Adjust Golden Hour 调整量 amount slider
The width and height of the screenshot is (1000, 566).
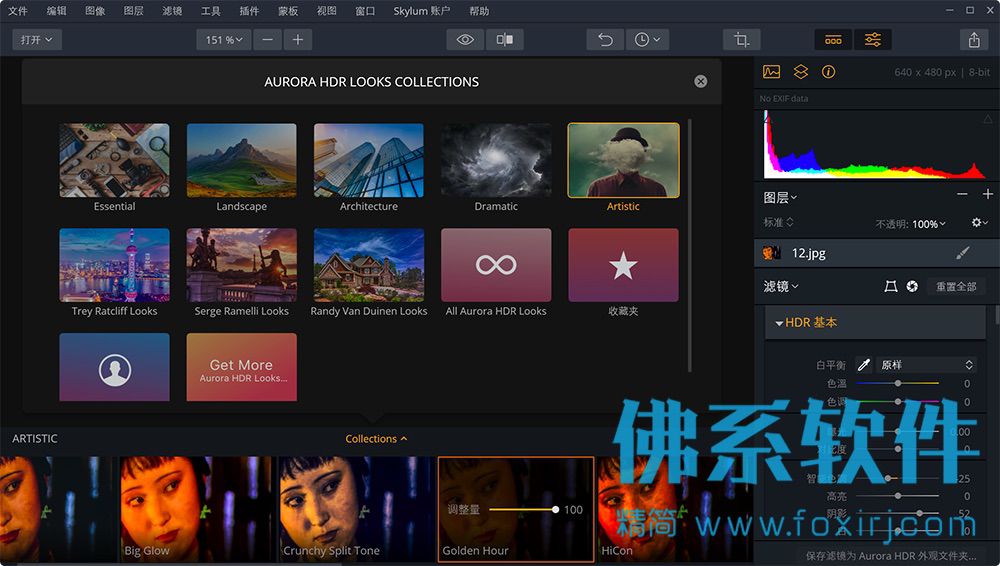523,509
